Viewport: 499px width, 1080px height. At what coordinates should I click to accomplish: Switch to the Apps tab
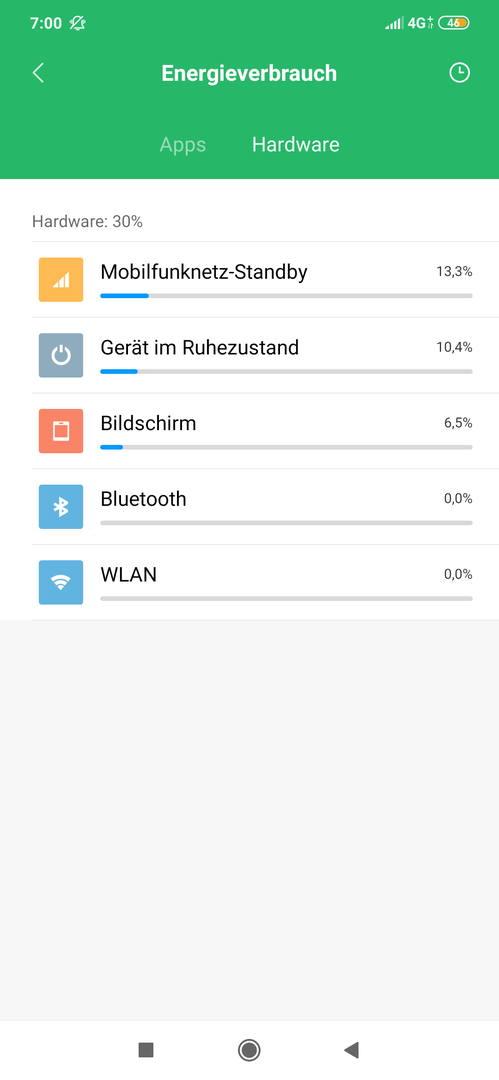[183, 145]
